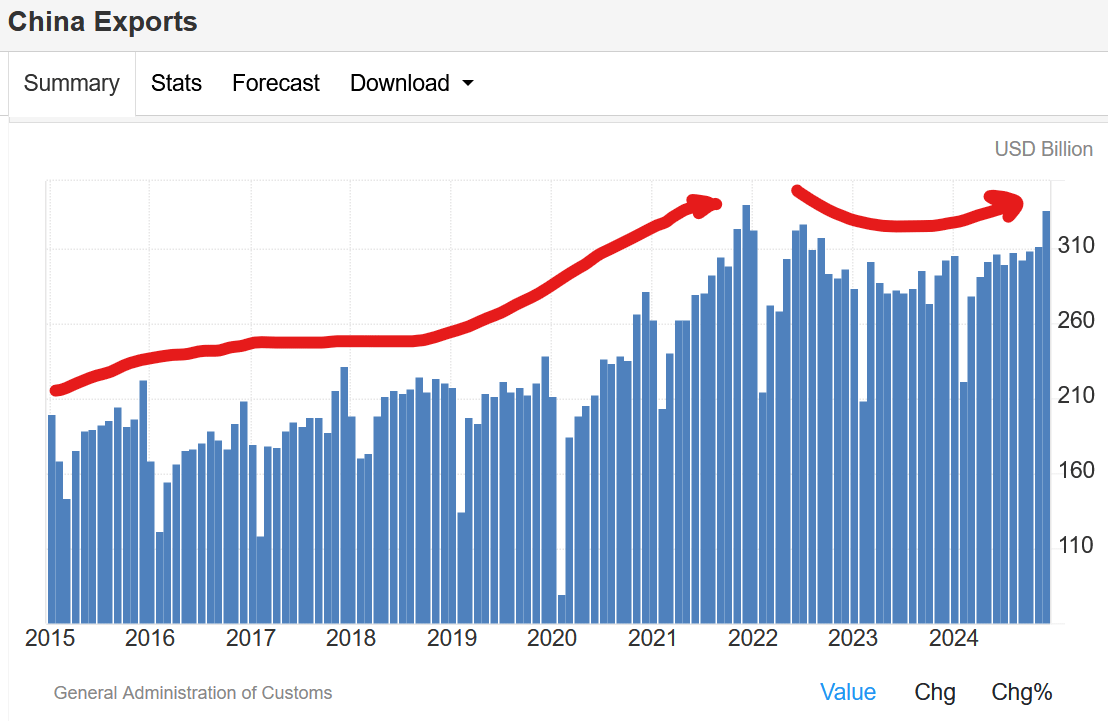This screenshot has height=721, width=1108.
Task: Select the Value display option
Action: [x=847, y=692]
